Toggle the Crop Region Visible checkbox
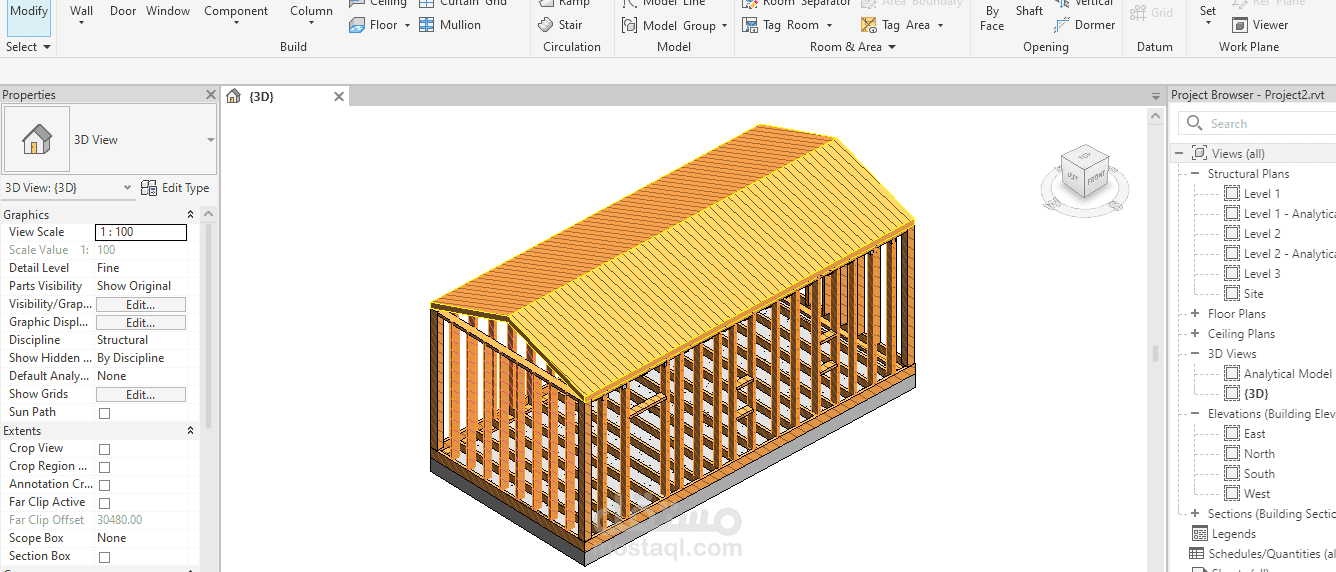Screen dimensions: 1336x572 click(104, 467)
